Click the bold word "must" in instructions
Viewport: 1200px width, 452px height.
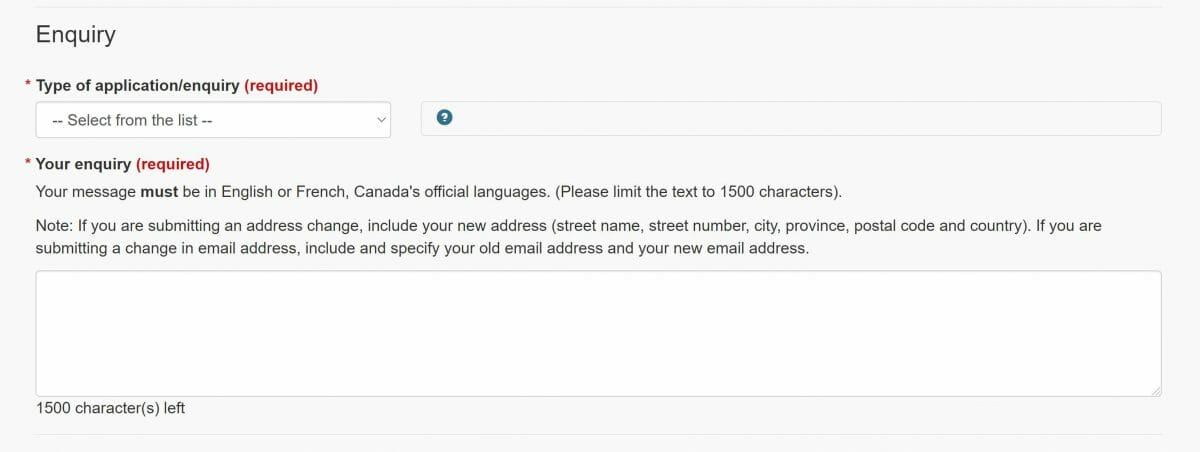tap(159, 191)
